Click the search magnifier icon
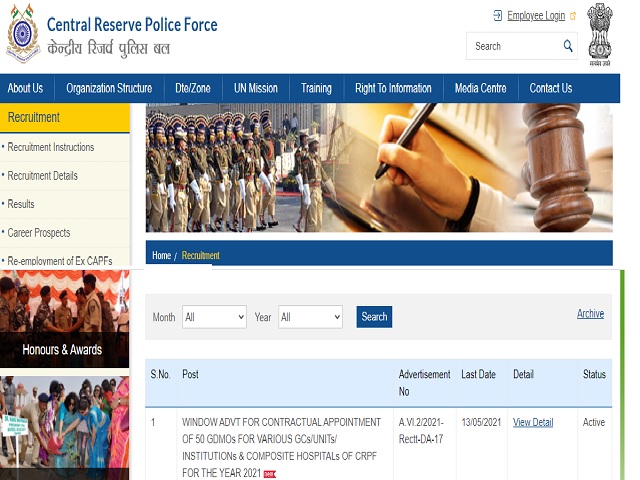 point(568,46)
